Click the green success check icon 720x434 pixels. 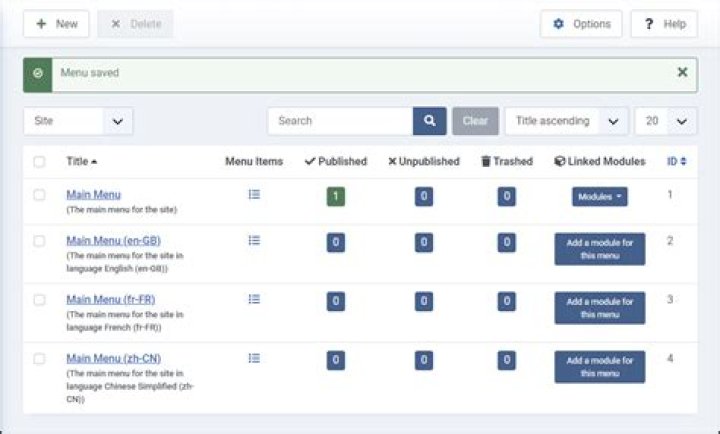point(38,73)
